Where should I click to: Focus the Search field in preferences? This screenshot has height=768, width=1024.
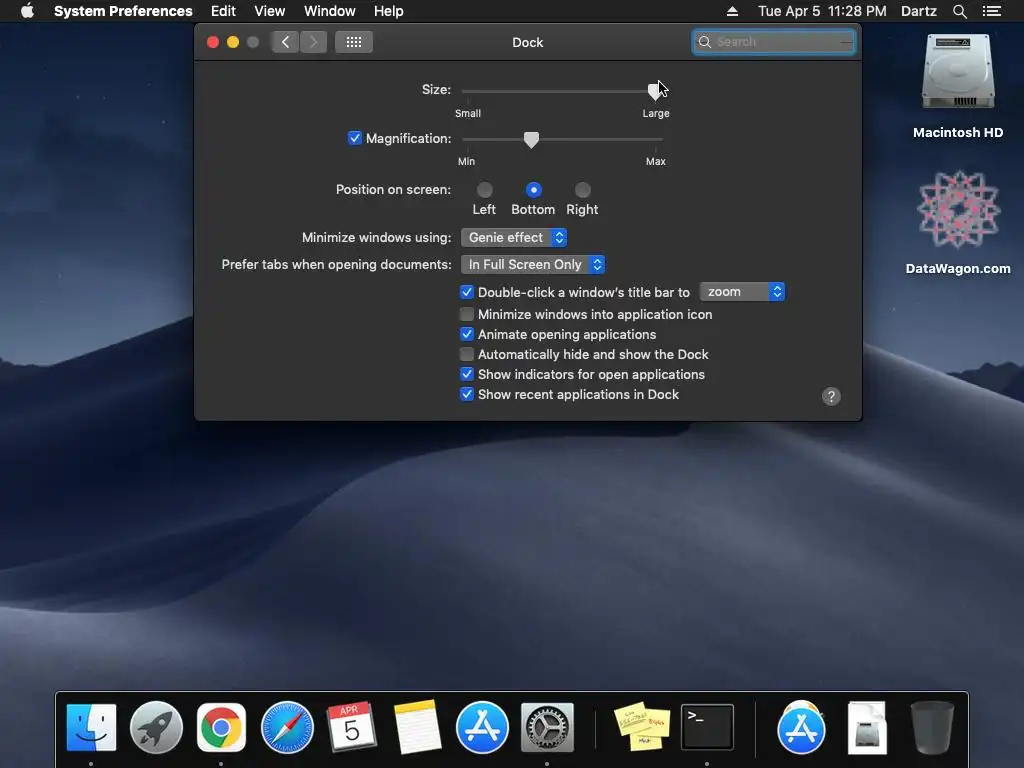[x=774, y=42]
